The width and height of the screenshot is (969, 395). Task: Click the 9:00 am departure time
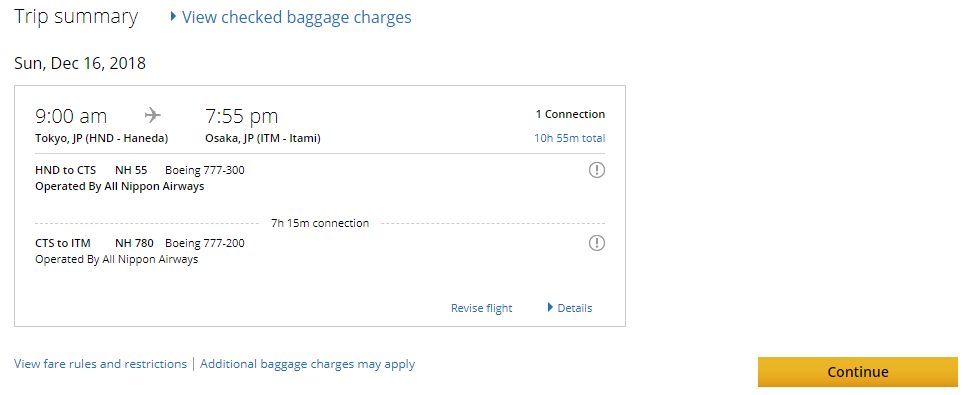[x=71, y=116]
